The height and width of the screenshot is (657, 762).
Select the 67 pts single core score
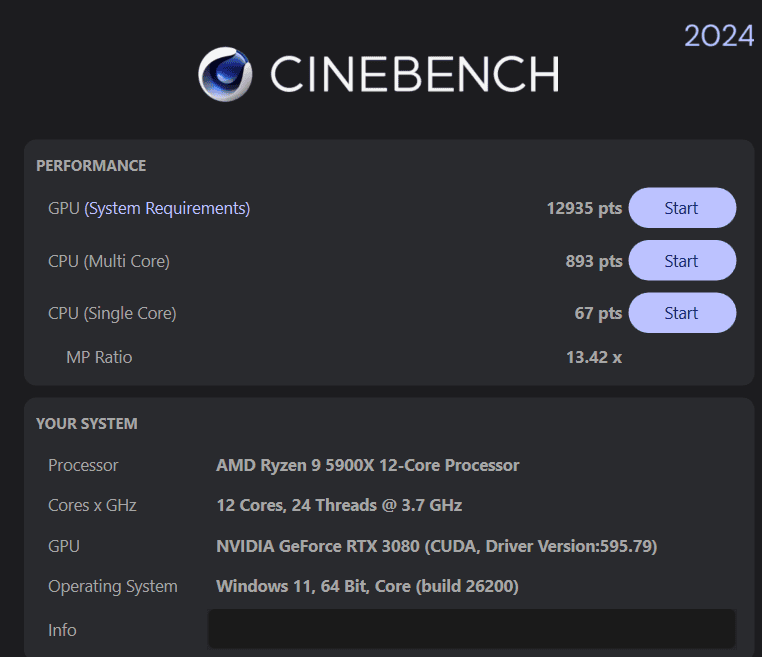(598, 313)
